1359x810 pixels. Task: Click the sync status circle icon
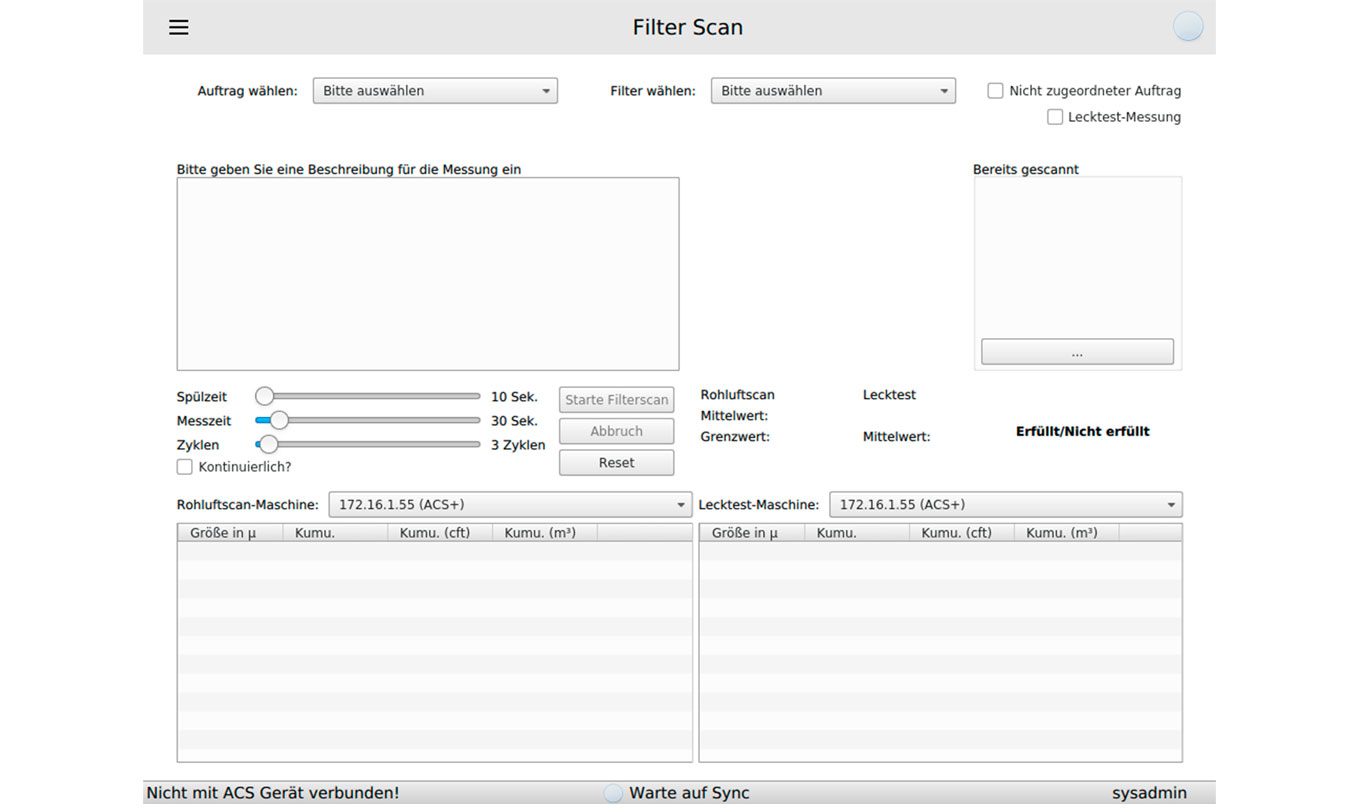tap(613, 793)
